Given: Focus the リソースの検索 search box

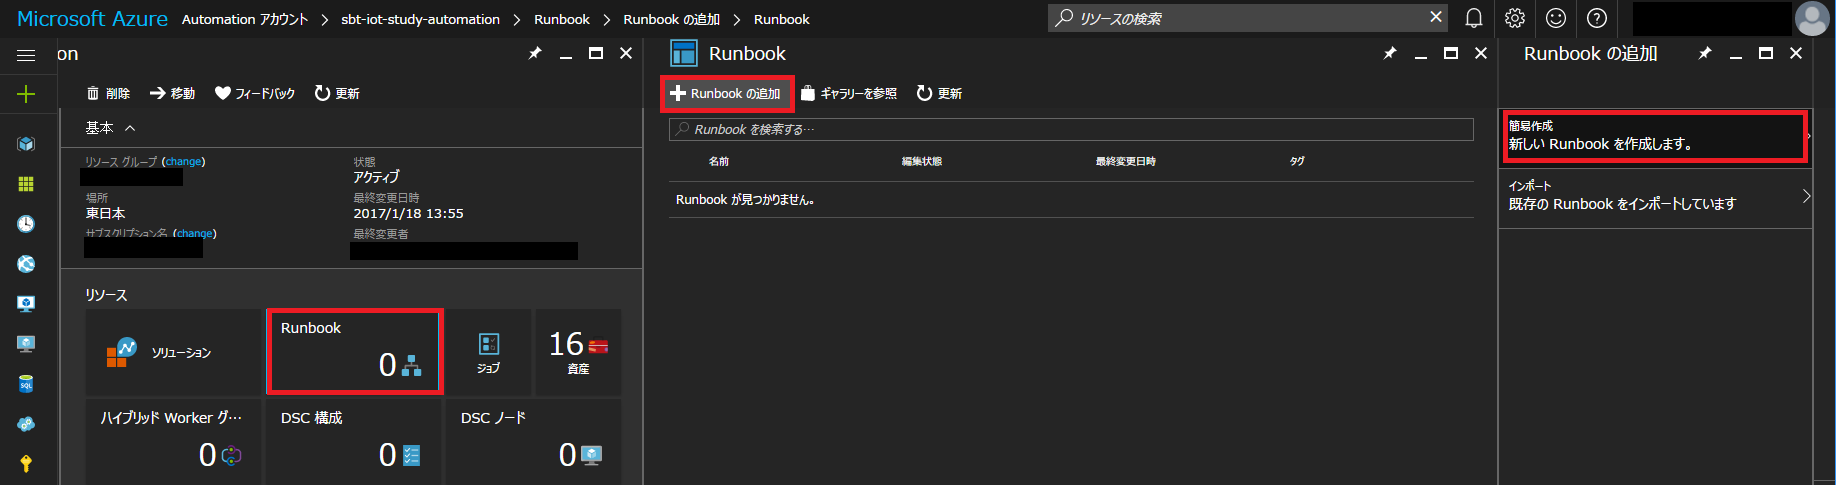Looking at the screenshot, I should coord(1248,18).
